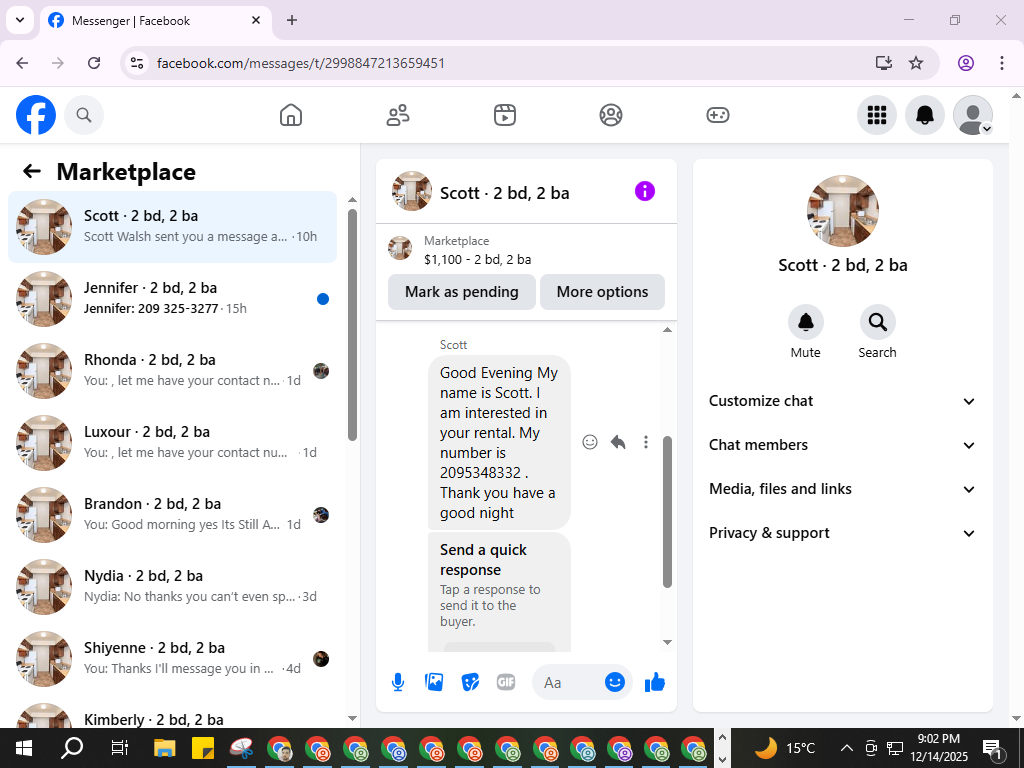Image resolution: width=1024 pixels, height=768 pixels.
Task: Open Chrome profile icon
Action: 966,63
